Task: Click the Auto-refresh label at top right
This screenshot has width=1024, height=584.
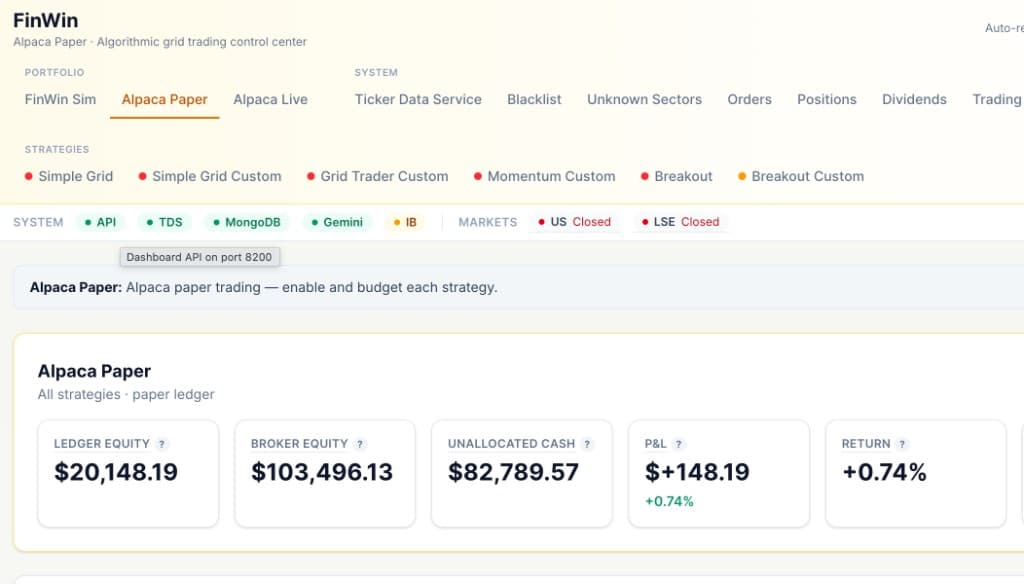Action: coord(1004,28)
